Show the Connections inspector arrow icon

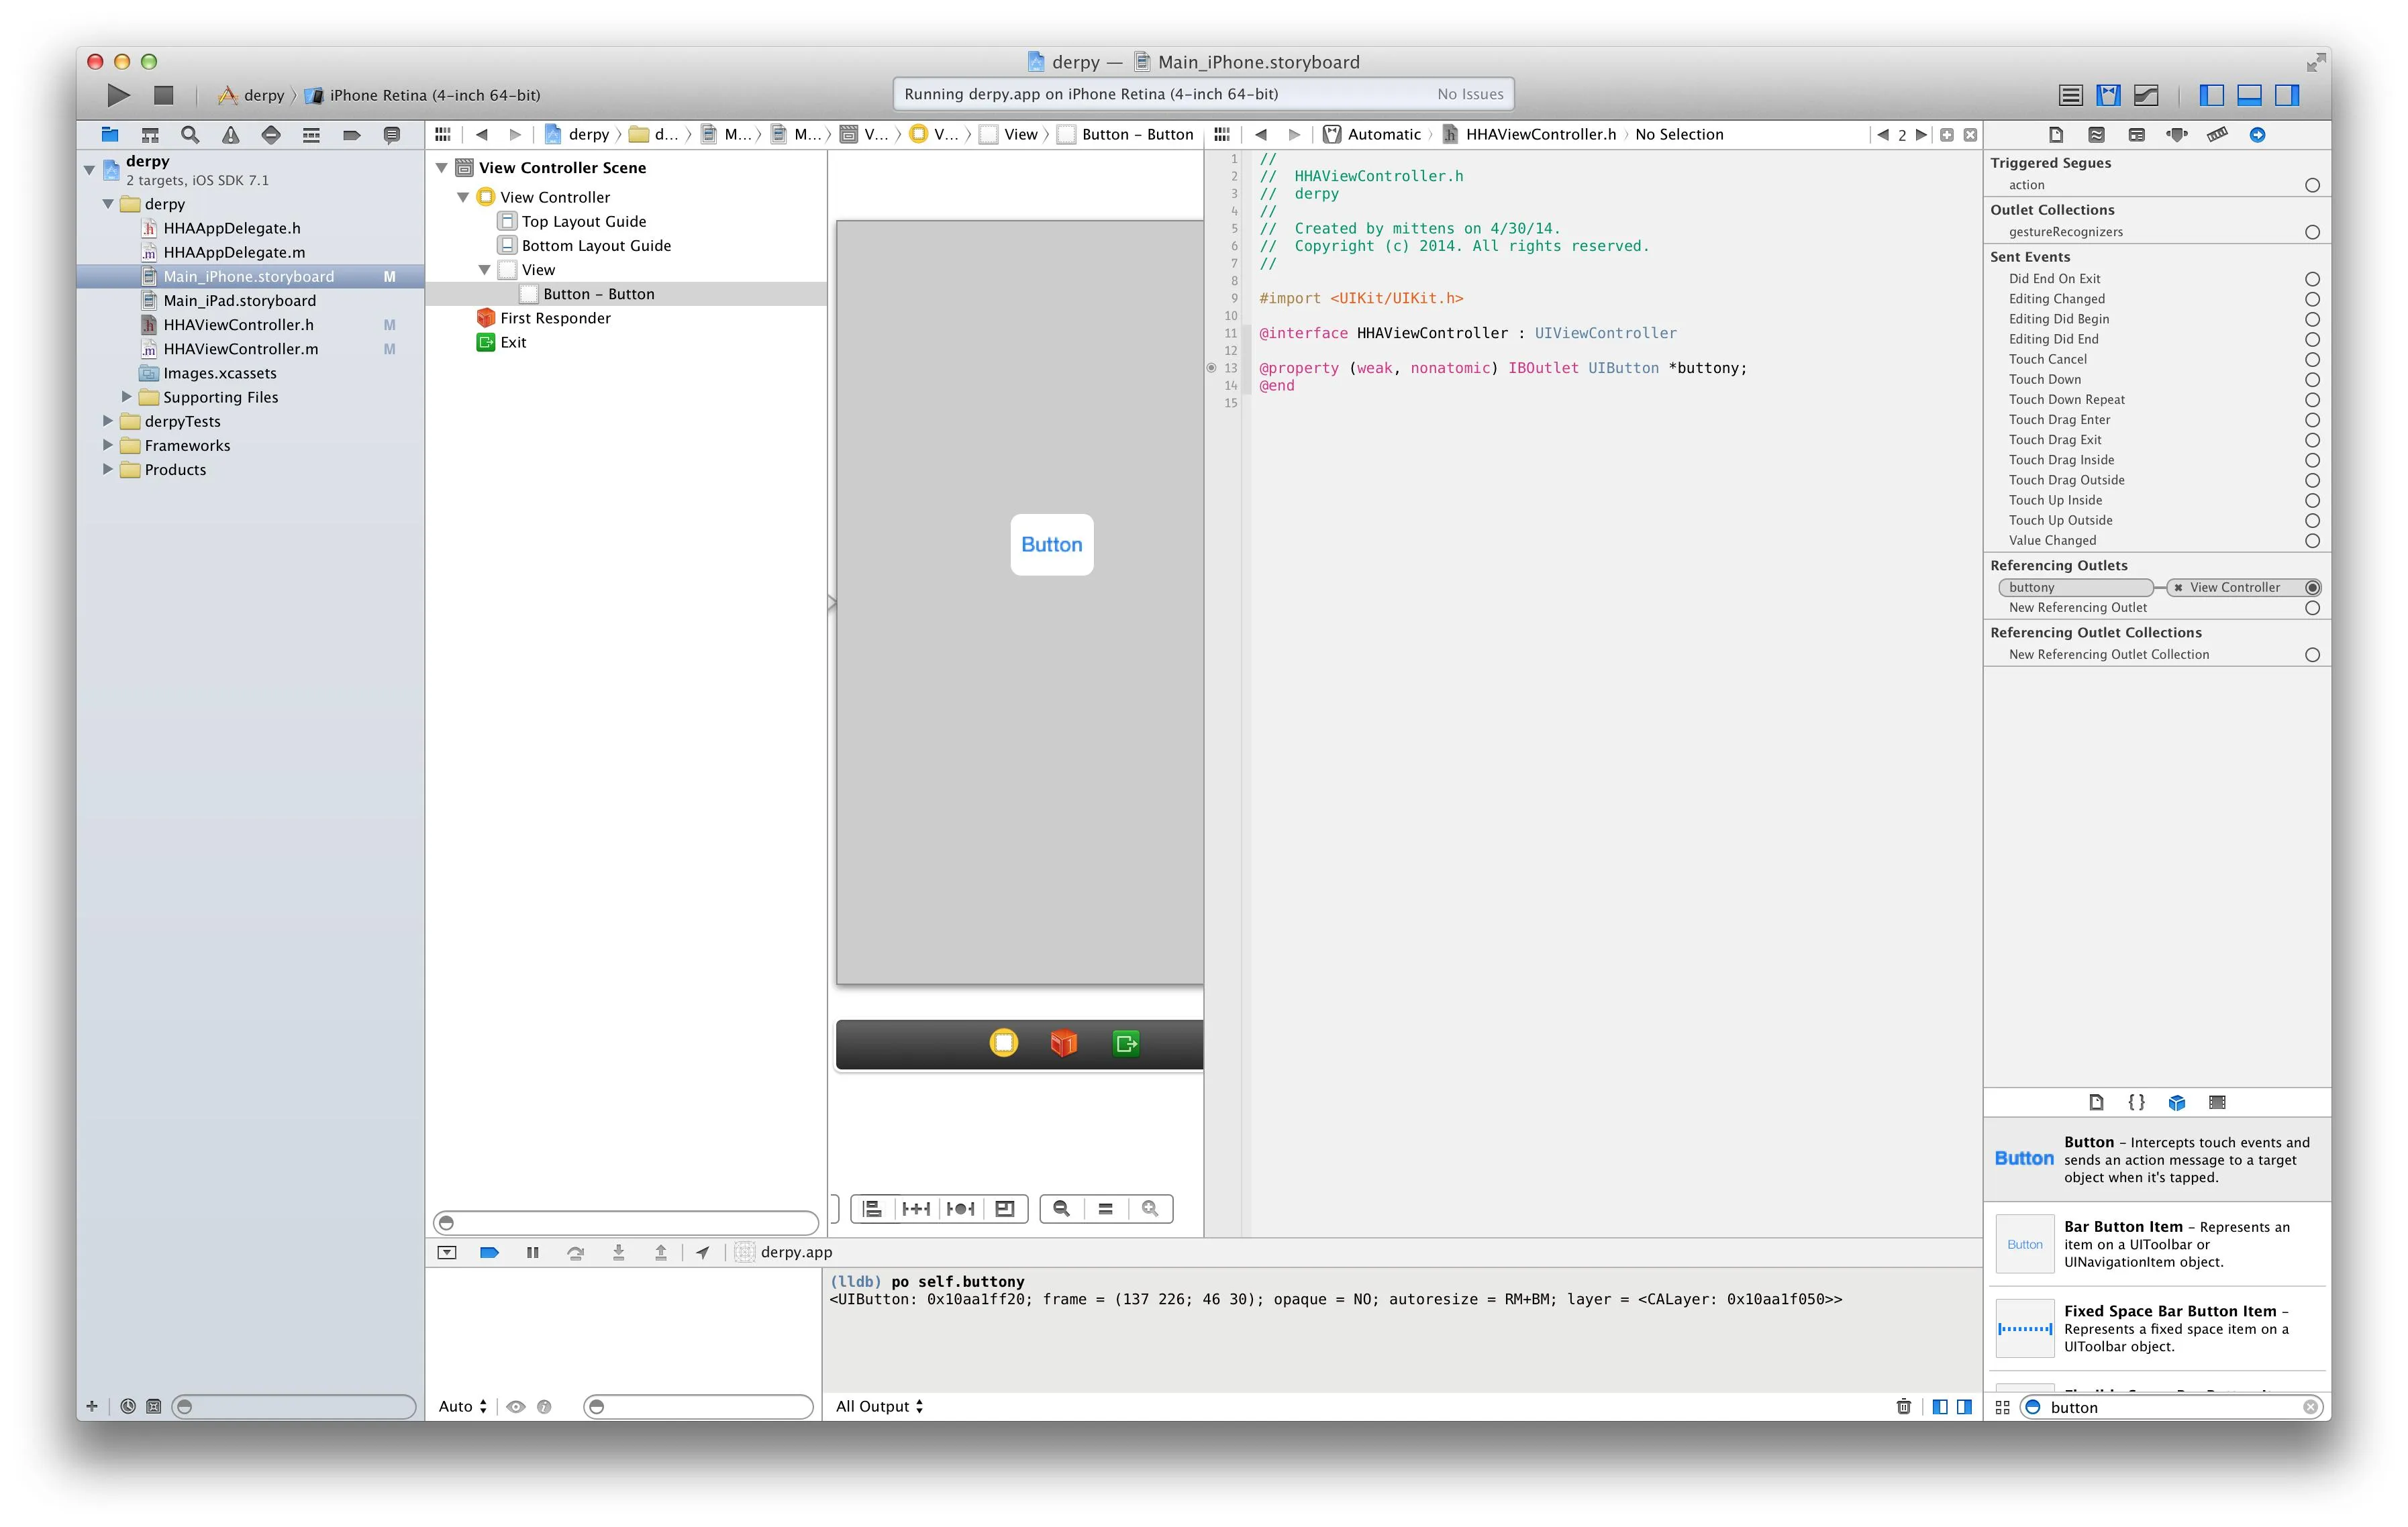2257,135
